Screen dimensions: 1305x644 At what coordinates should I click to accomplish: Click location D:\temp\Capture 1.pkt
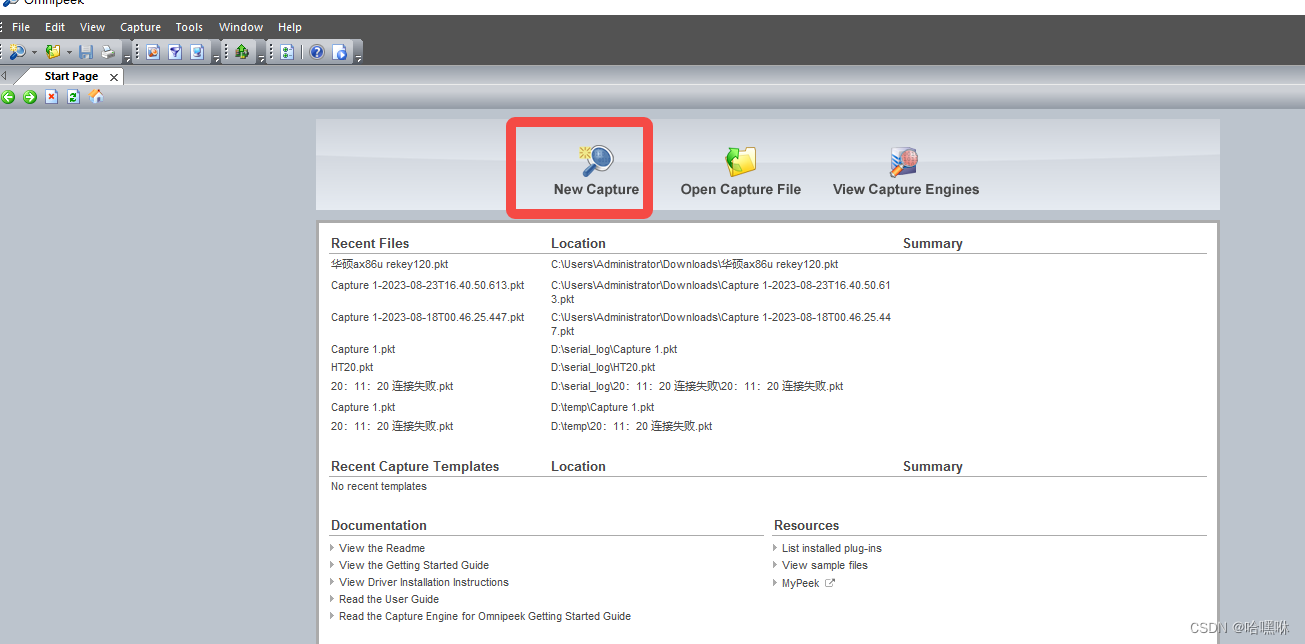[603, 407]
